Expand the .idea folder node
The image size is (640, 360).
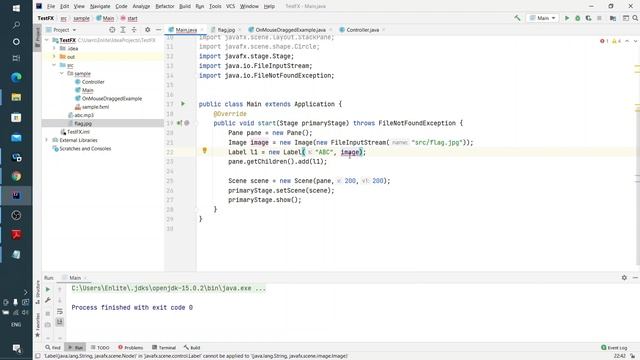[x=54, y=48]
